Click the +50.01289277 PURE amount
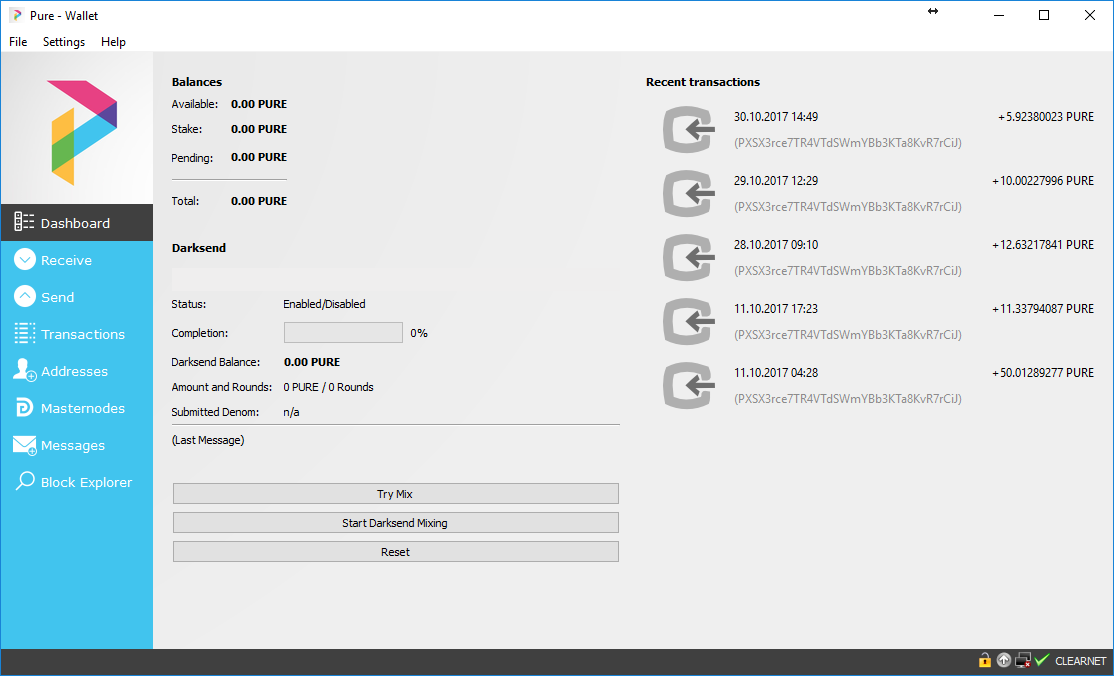The width and height of the screenshot is (1114, 676). click(x=1043, y=372)
